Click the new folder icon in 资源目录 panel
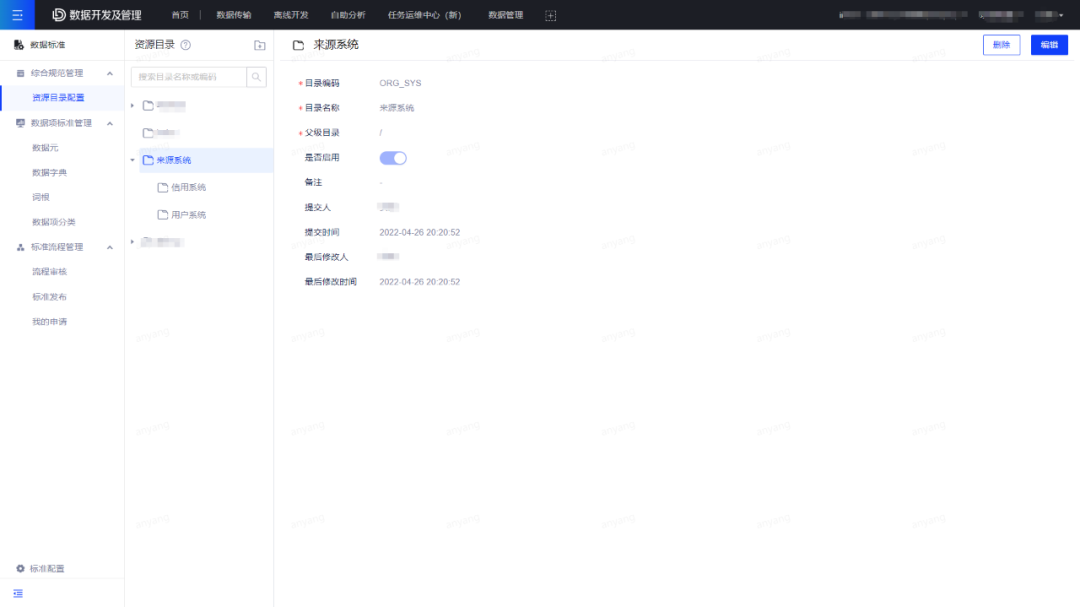 [258, 45]
